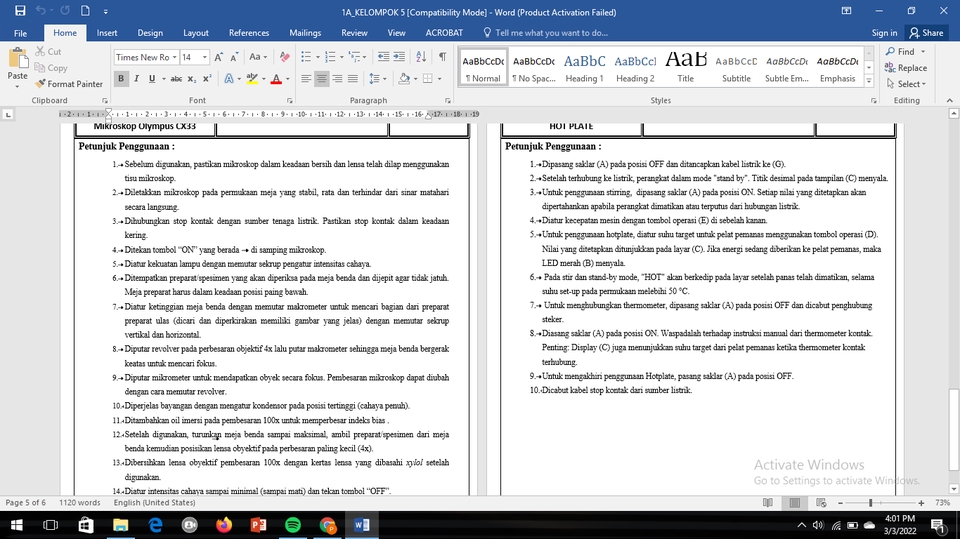Screen dimensions: 960x539
Task: Click the vertical scrollbar thumb
Action: click(954, 431)
